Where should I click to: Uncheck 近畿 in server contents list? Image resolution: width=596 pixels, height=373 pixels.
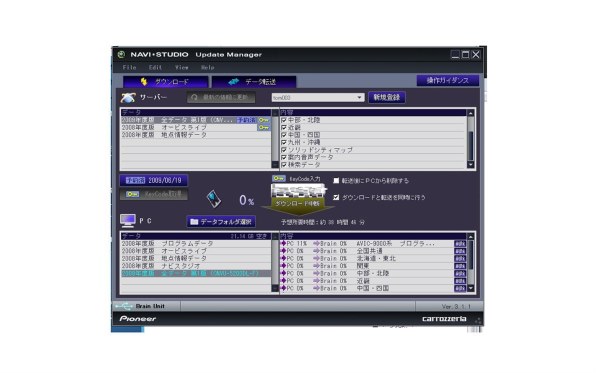284,127
